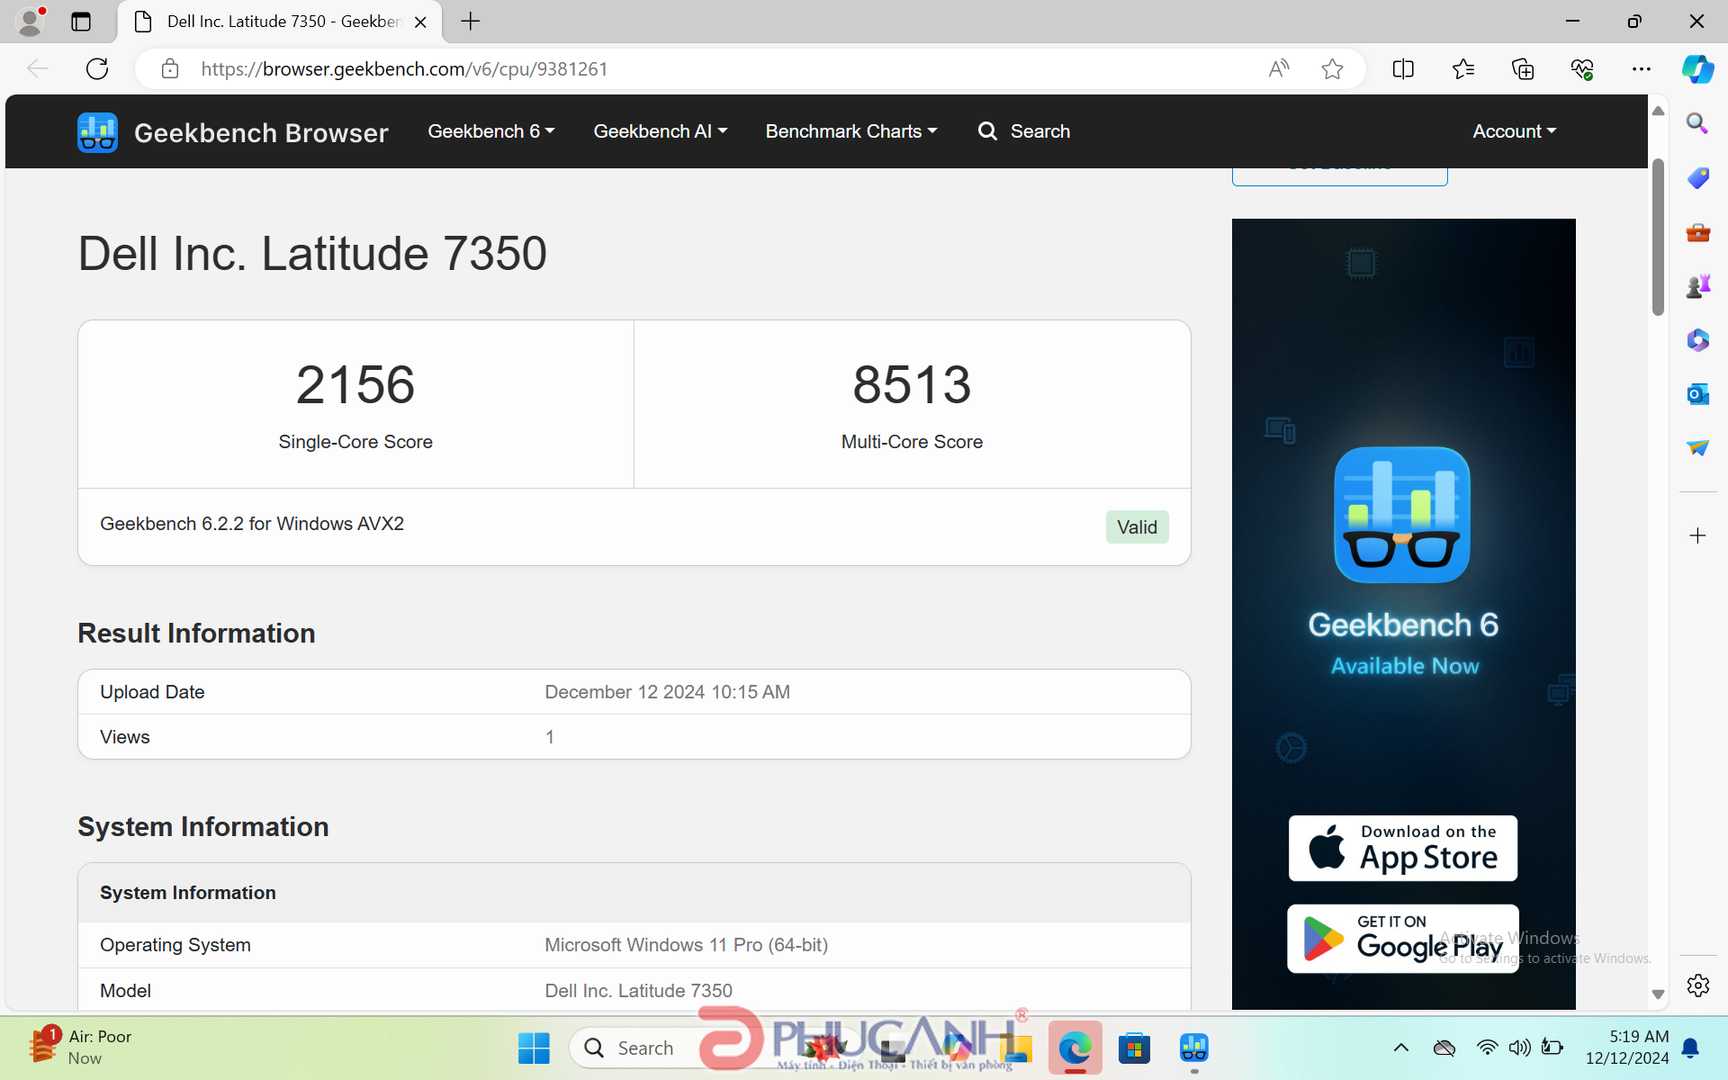This screenshot has width=1728, height=1080.
Task: Click the scrollbar up arrow
Action: click(x=1658, y=111)
